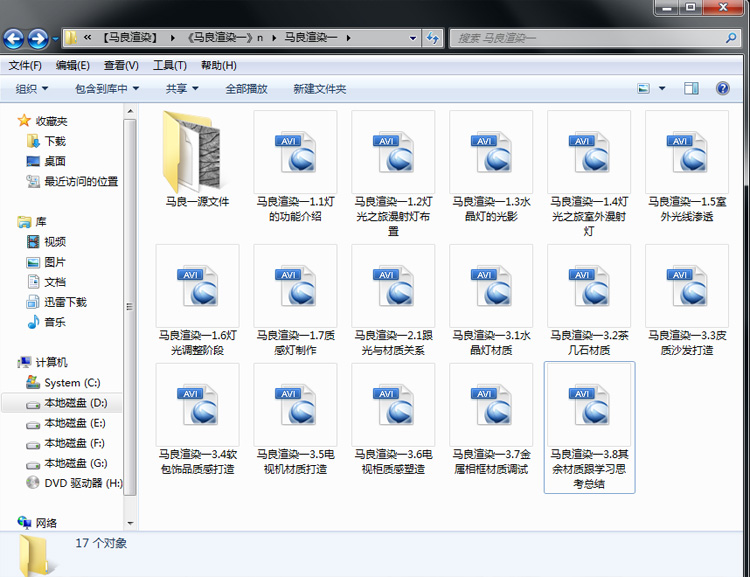Open the 帮助(H) menu
The image size is (750, 577).
tap(218, 65)
